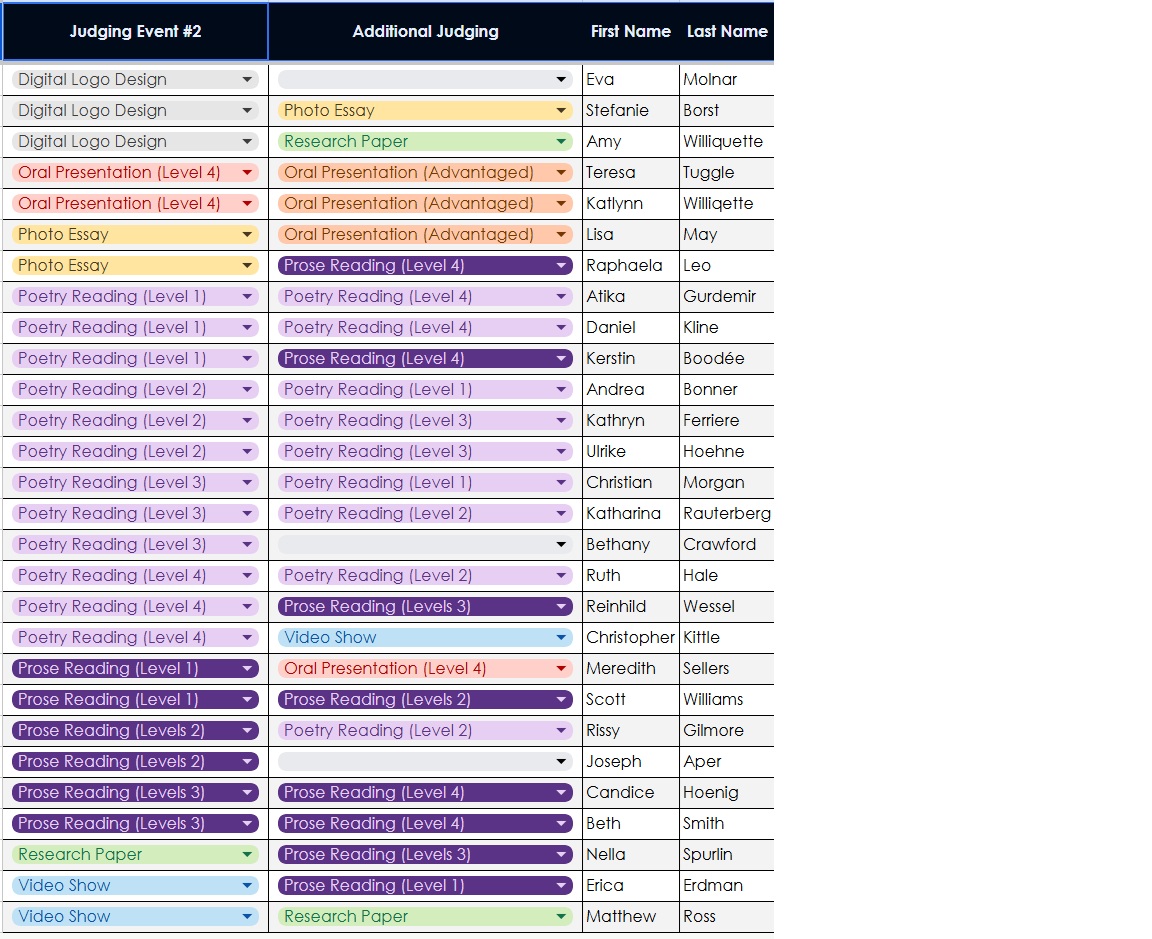Select the "Rauterberg" last name cell
Image resolution: width=1152 pixels, height=939 pixels.
(726, 514)
